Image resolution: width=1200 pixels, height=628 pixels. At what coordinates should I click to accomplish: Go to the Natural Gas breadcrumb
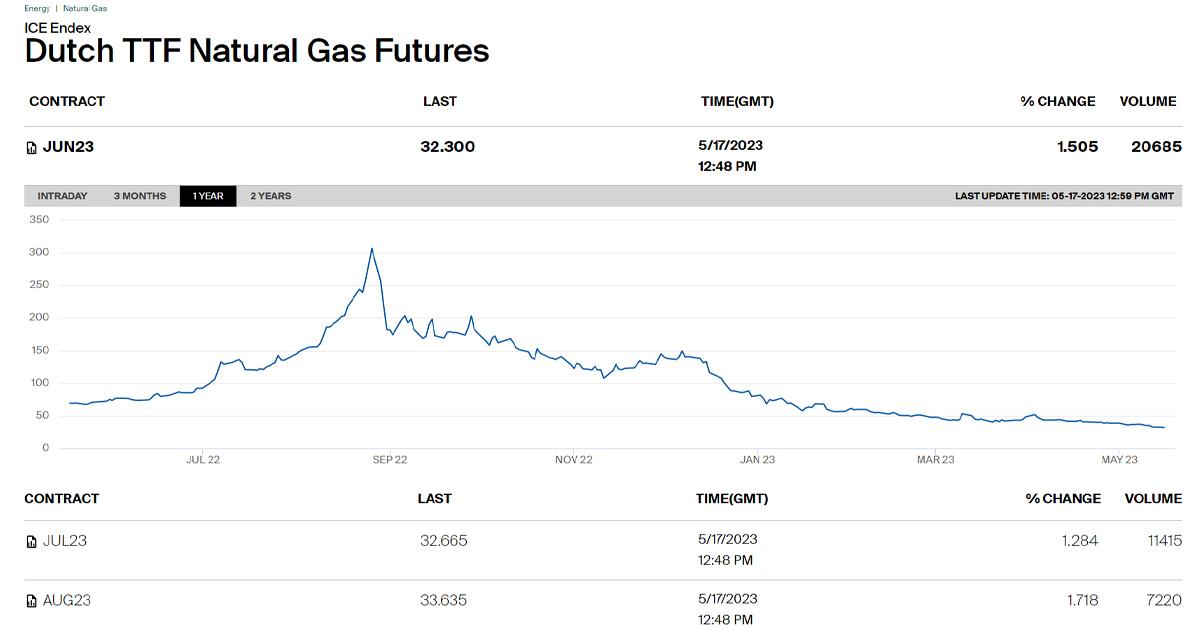(85, 8)
